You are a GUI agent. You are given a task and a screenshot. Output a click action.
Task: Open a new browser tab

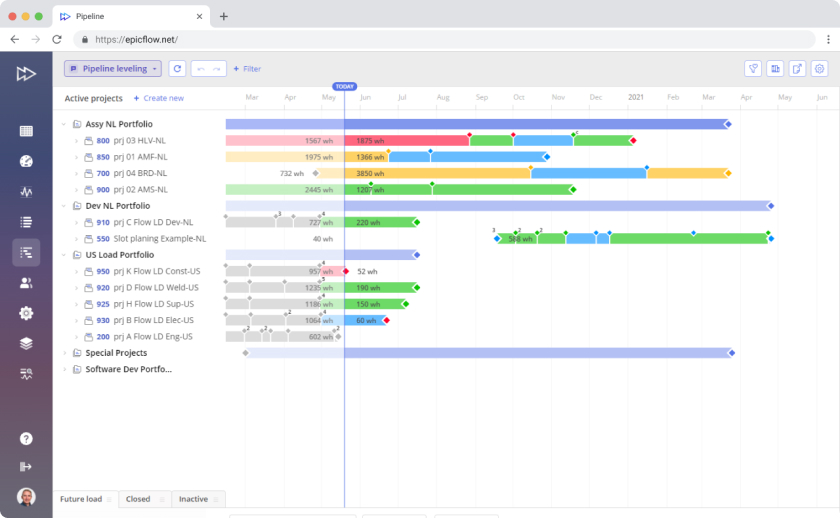pos(223,17)
